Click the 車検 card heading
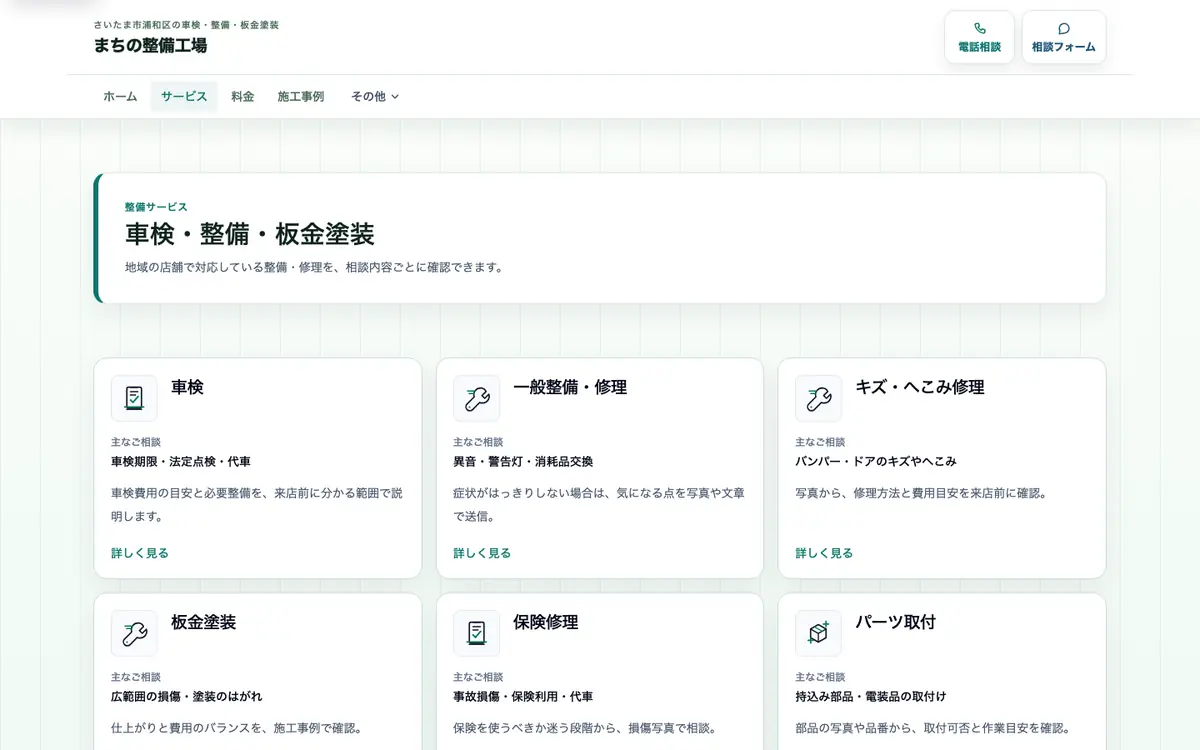1200x750 pixels. (x=187, y=387)
